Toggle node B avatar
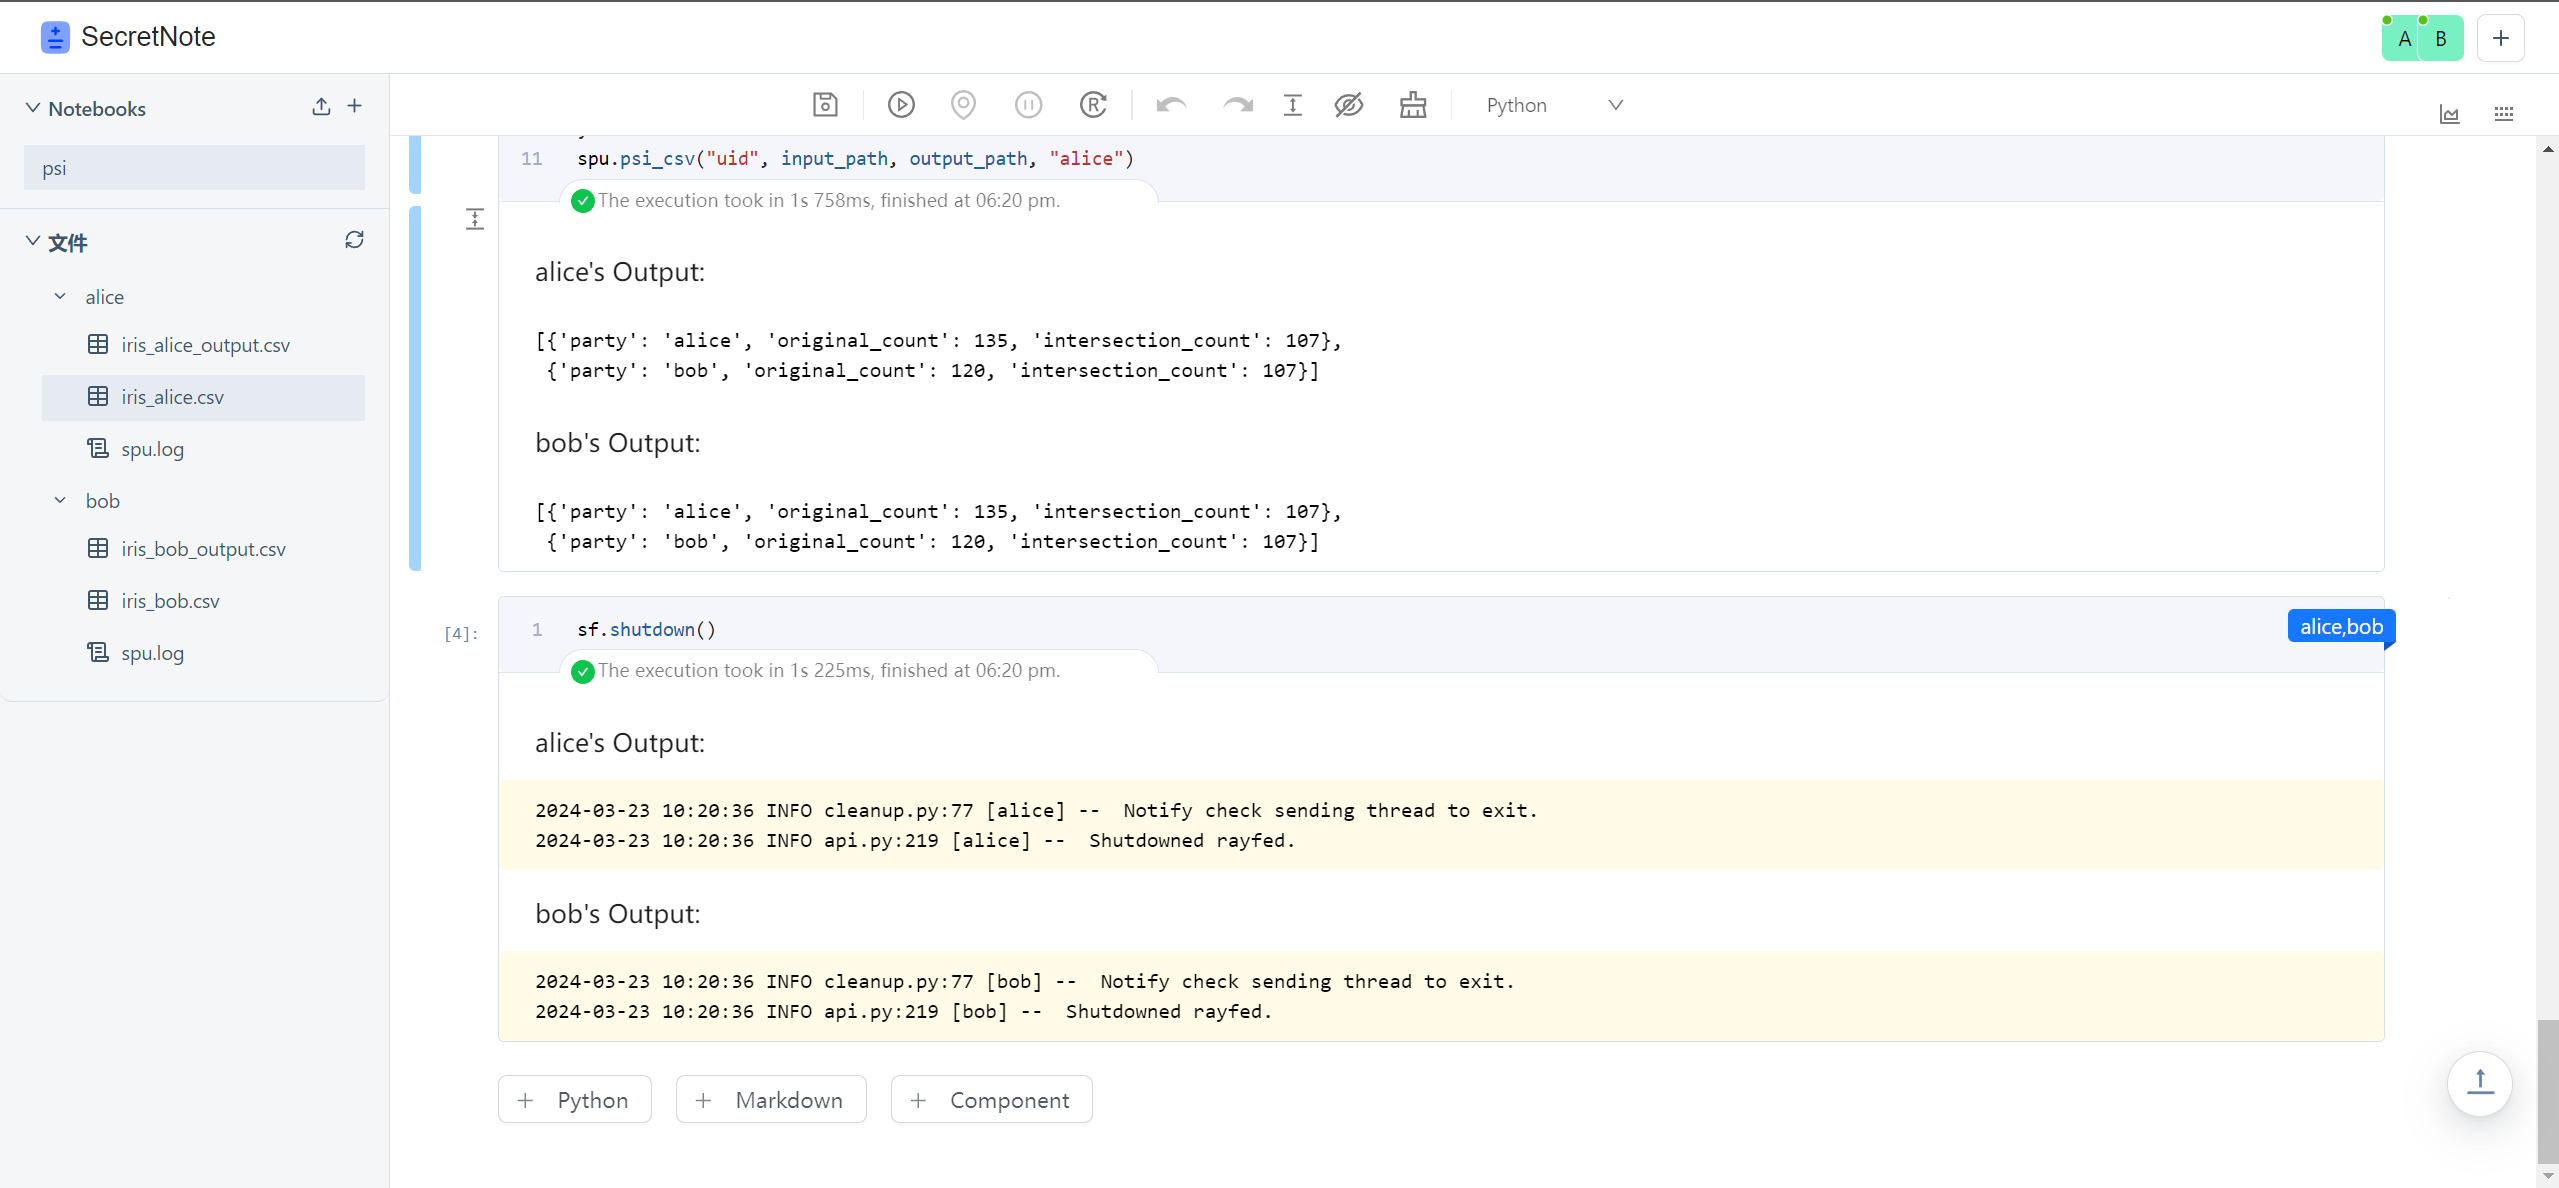 tap(2440, 39)
